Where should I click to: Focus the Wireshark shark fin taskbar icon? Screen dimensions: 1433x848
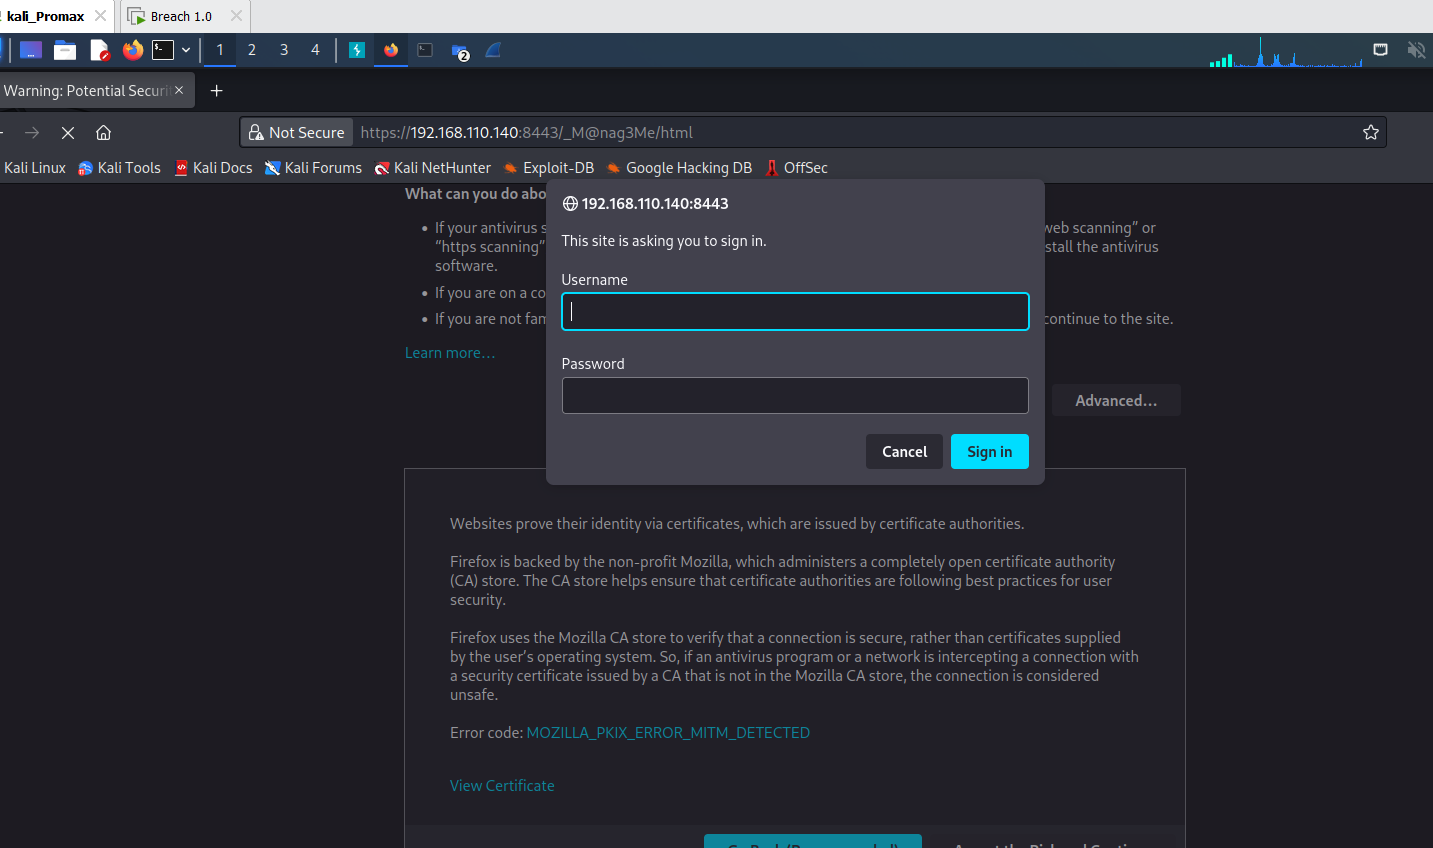click(x=493, y=50)
